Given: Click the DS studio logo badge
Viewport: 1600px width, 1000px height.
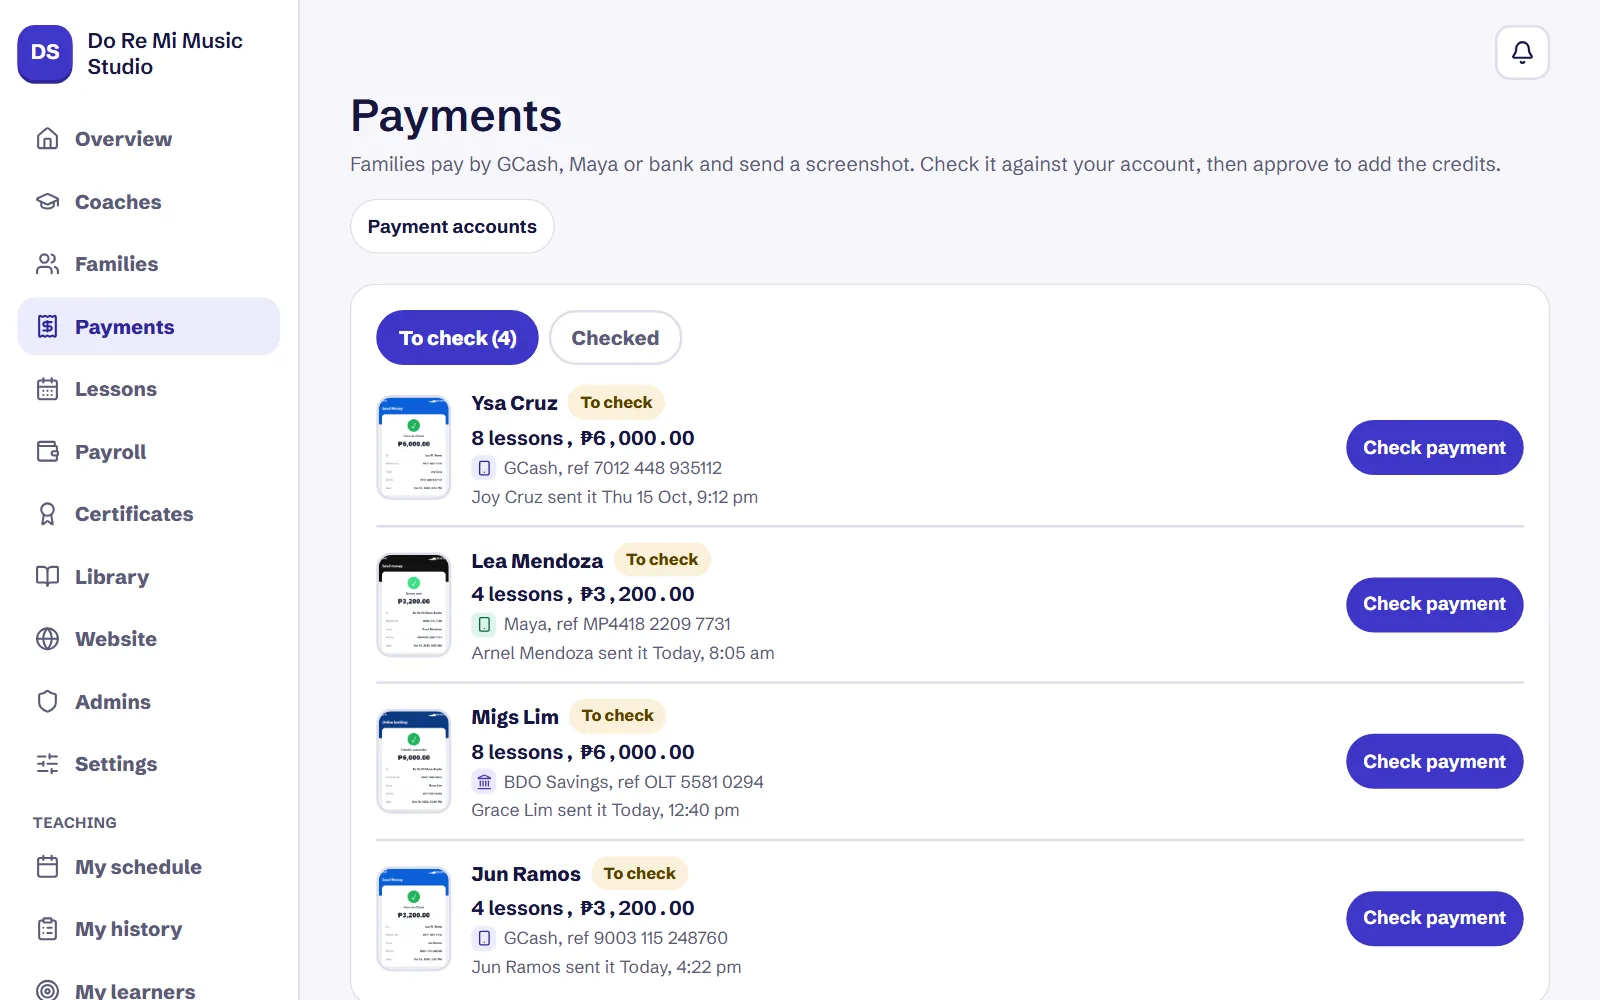Looking at the screenshot, I should coord(45,53).
